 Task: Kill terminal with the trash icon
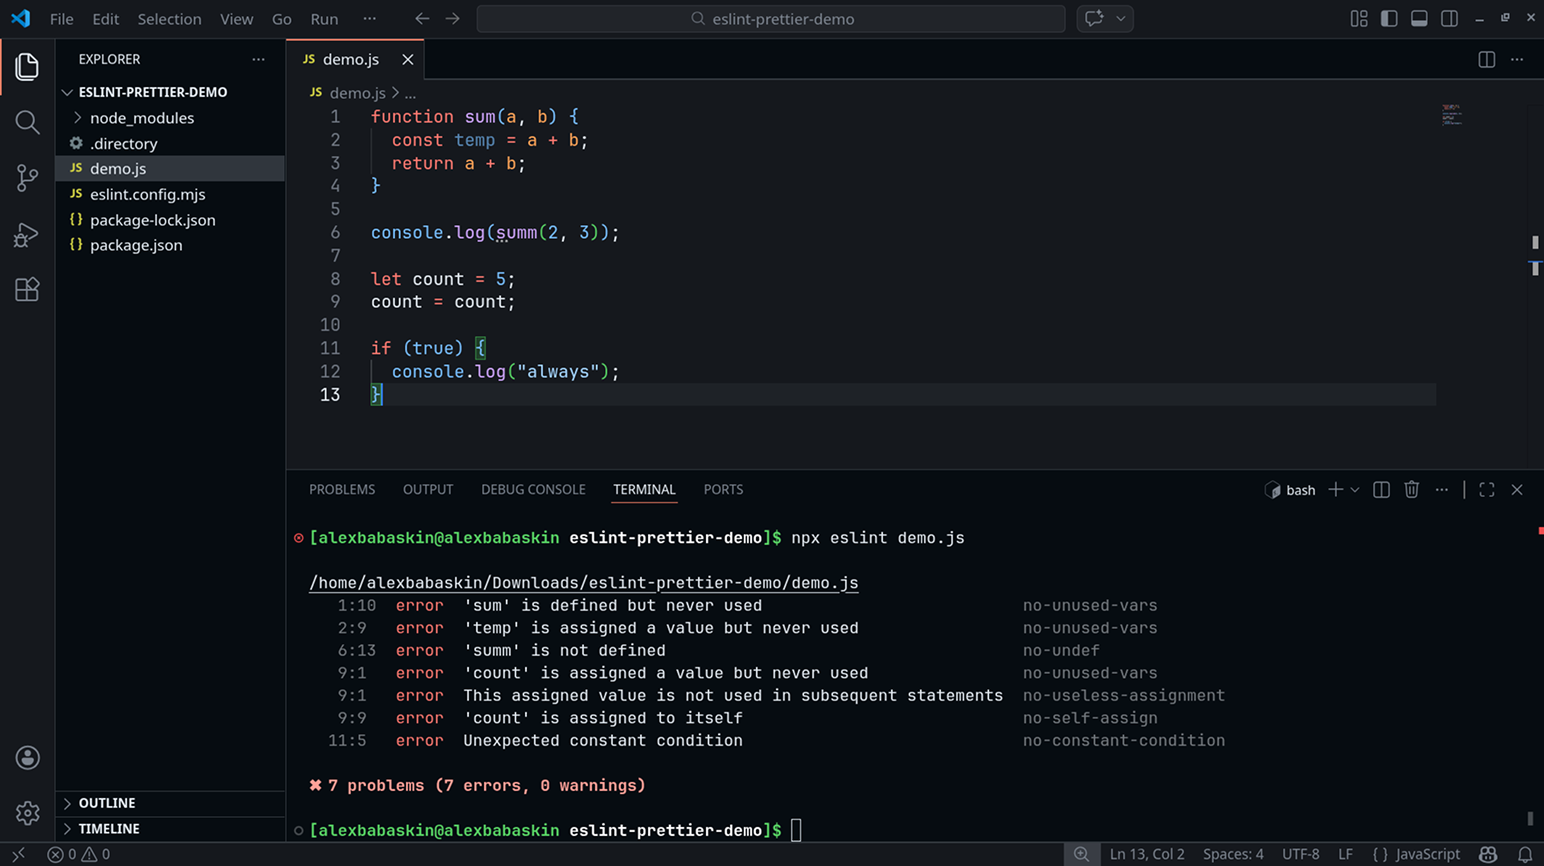click(1411, 490)
